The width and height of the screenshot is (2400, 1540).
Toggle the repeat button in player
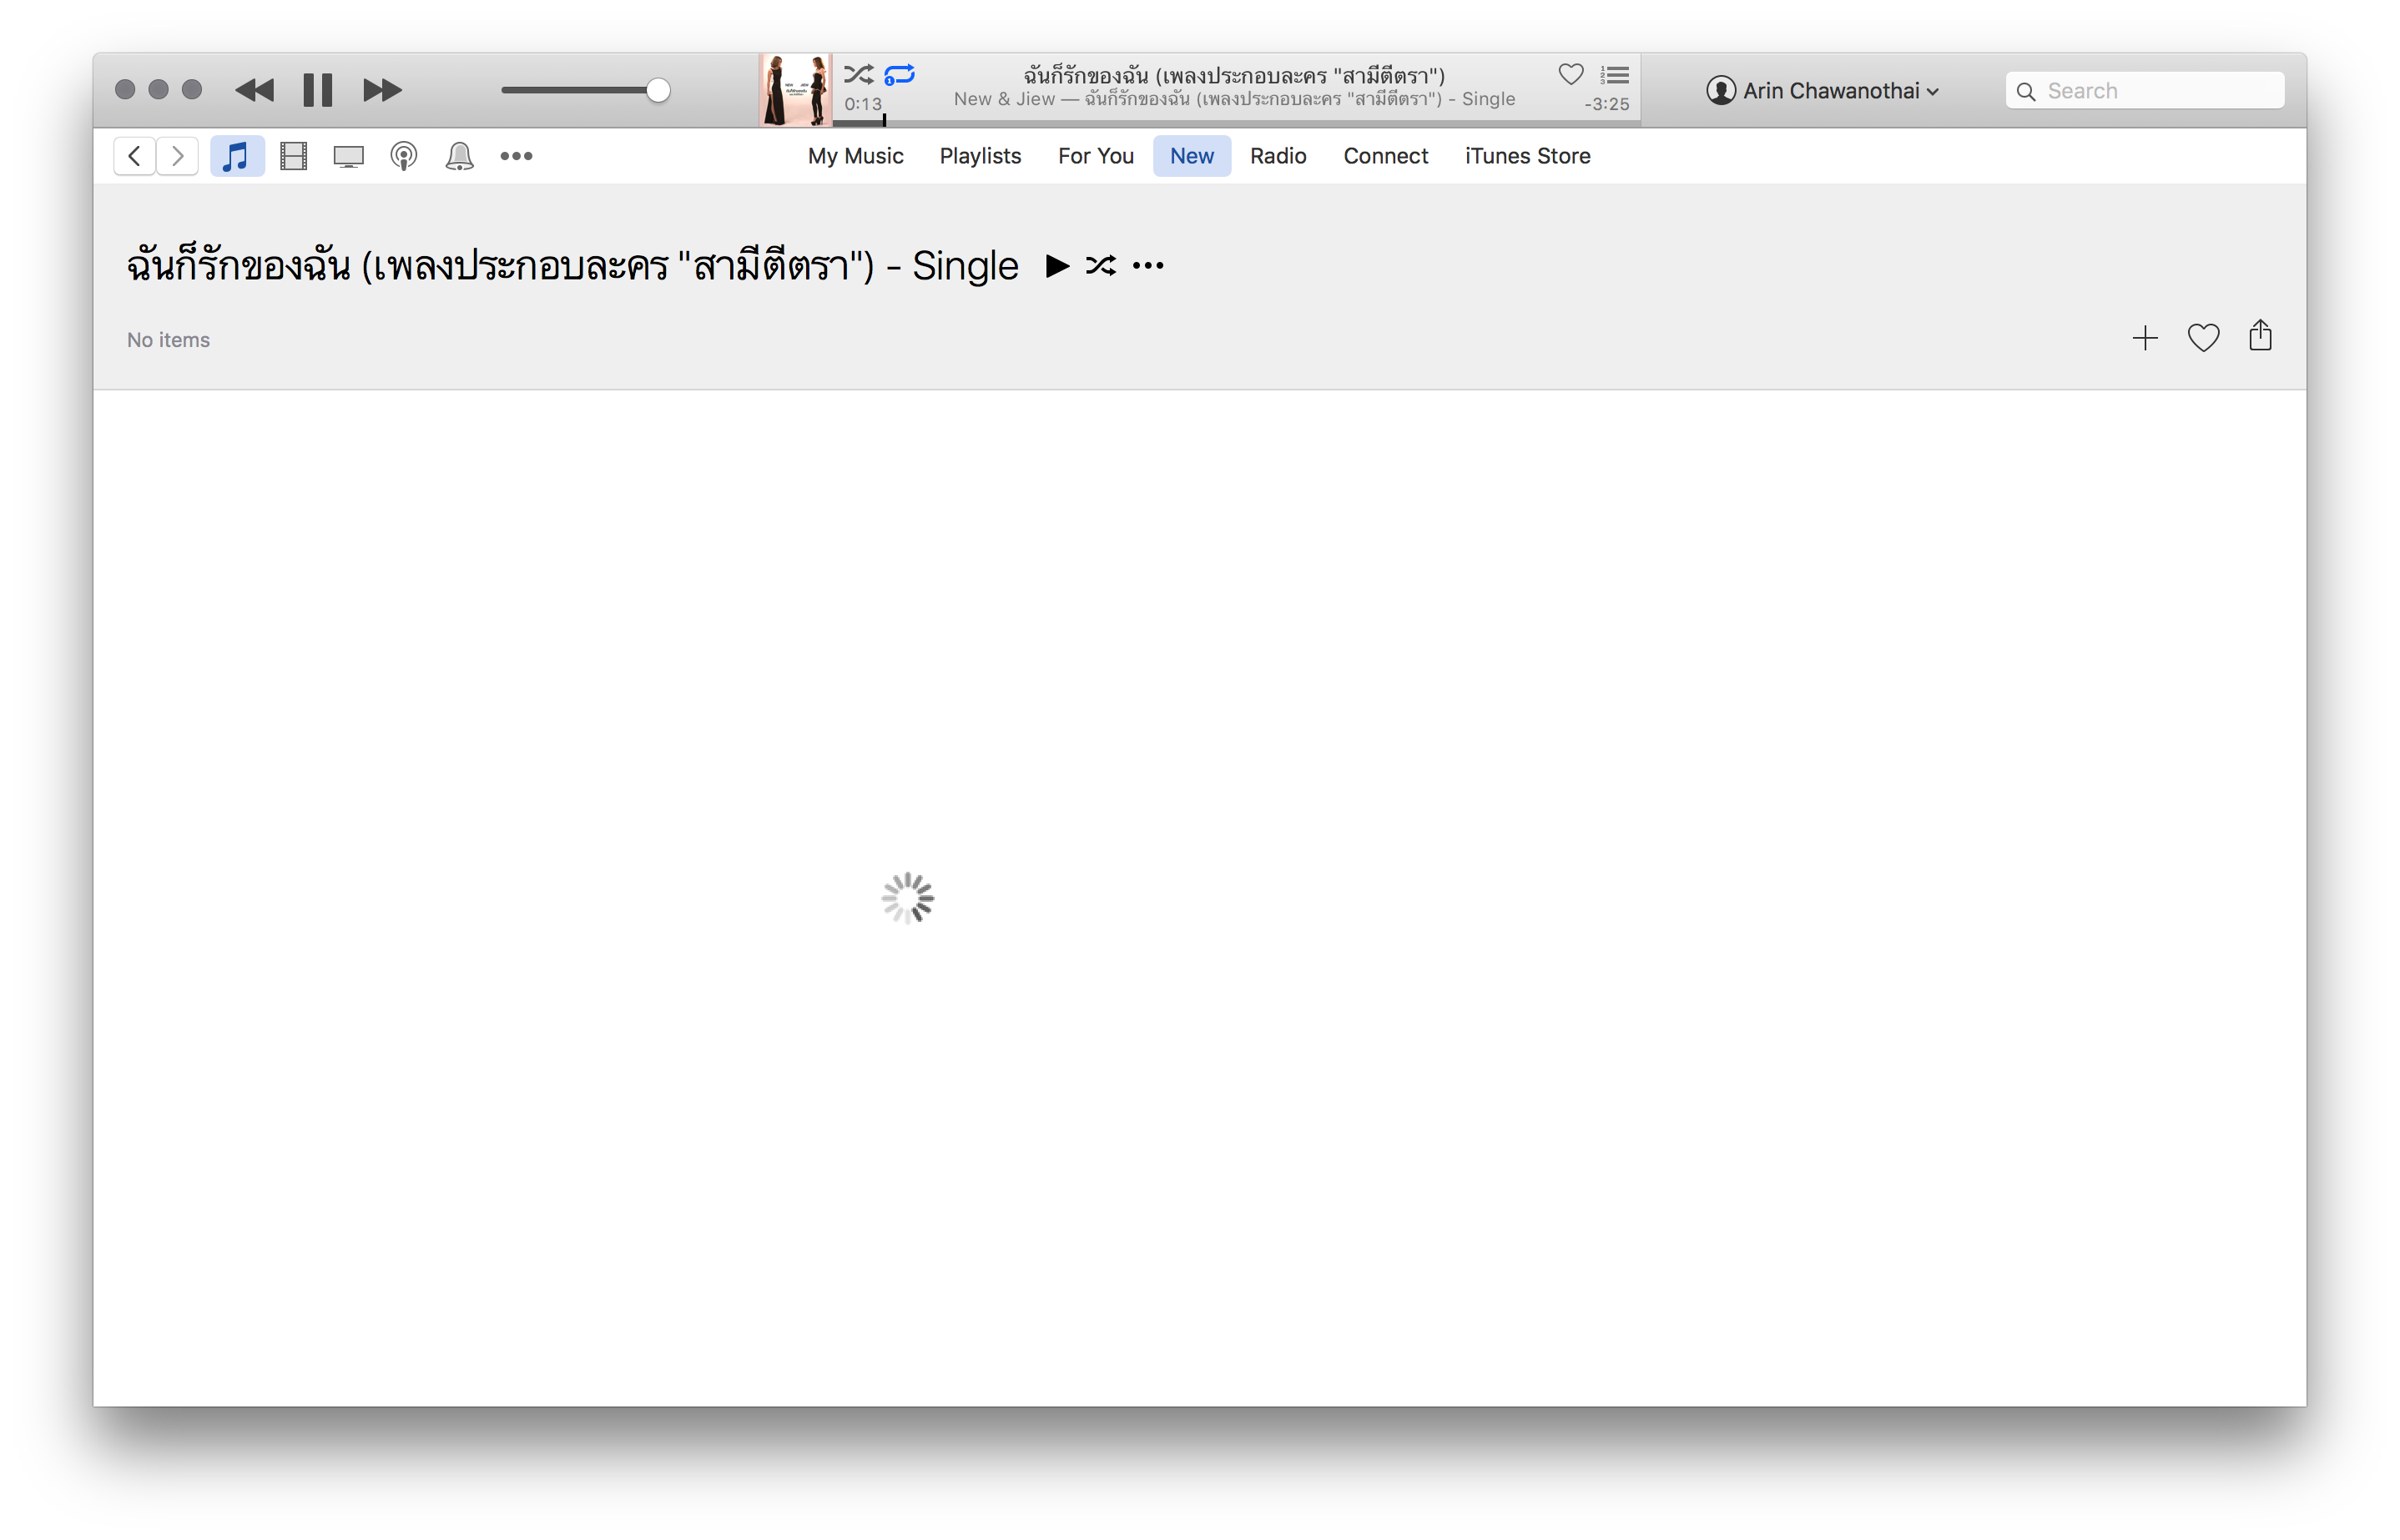(899, 75)
